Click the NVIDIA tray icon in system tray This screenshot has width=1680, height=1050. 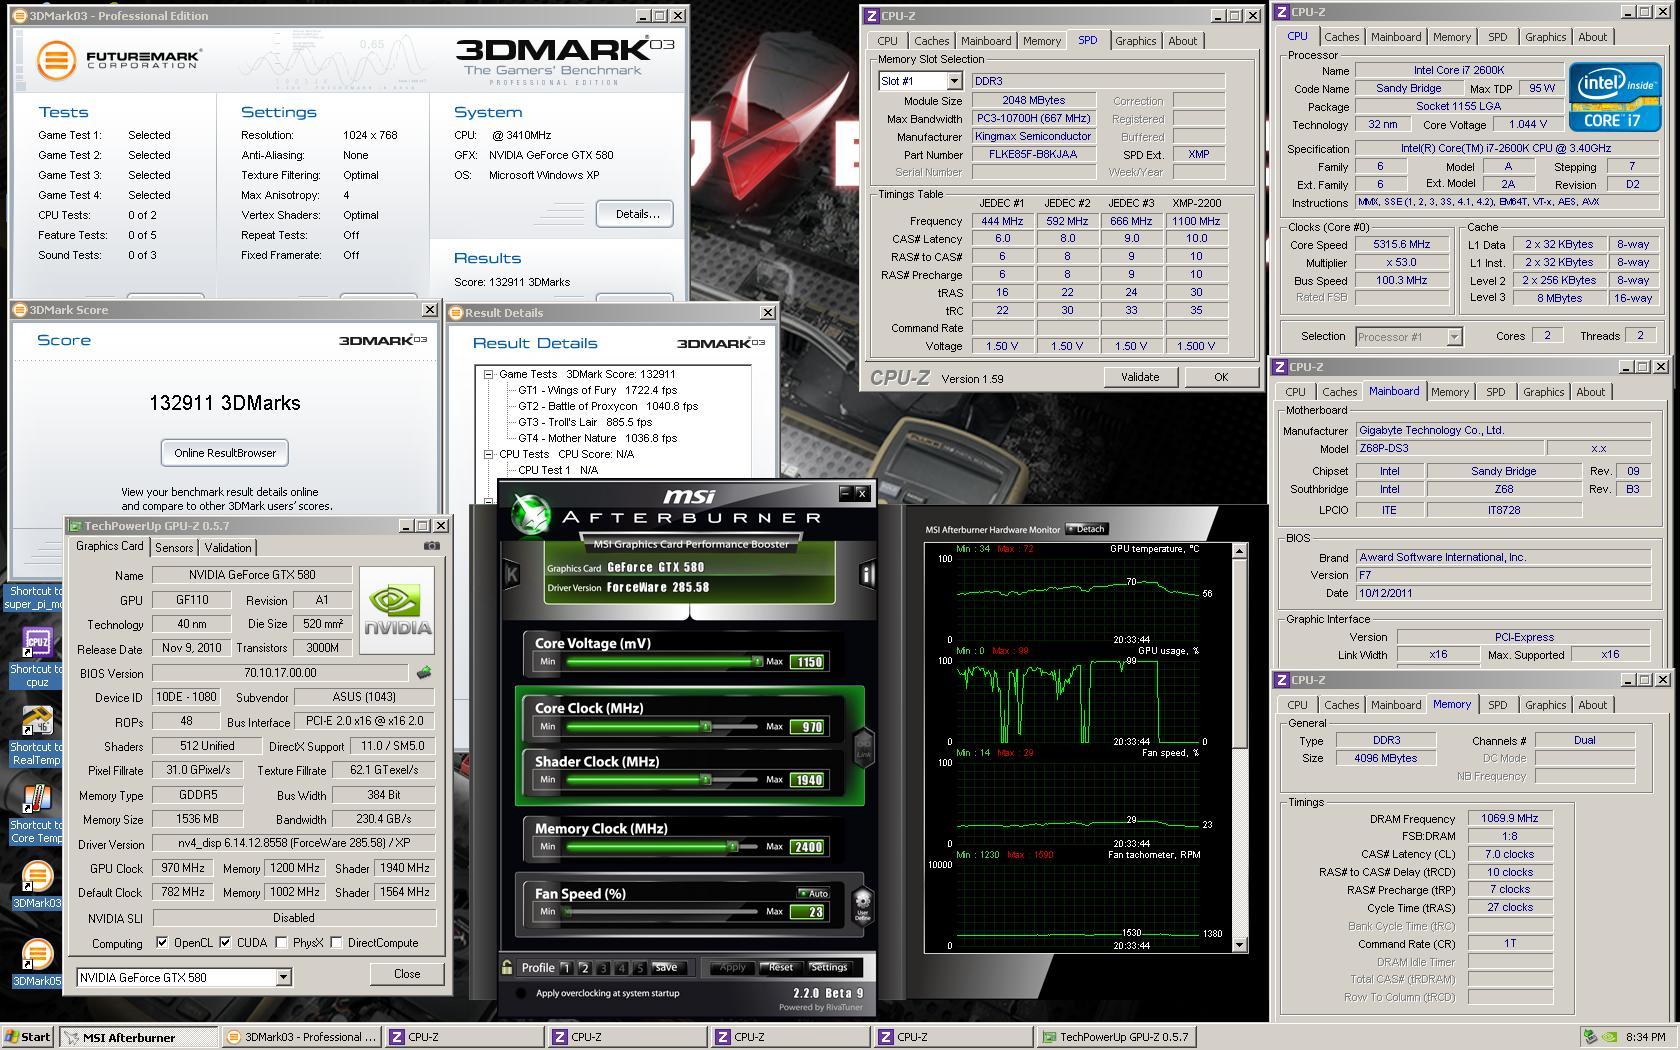(1610, 1037)
